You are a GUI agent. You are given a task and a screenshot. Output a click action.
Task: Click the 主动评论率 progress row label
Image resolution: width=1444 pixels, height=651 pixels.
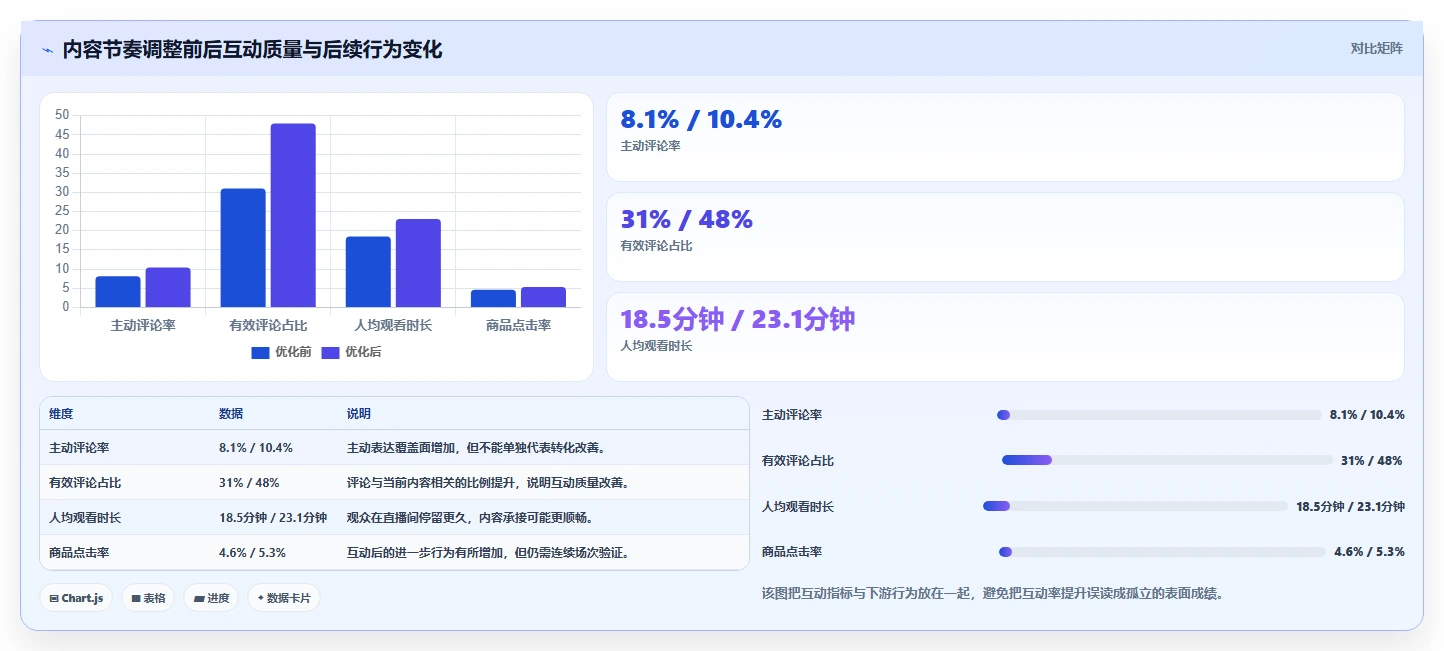[x=792, y=415]
